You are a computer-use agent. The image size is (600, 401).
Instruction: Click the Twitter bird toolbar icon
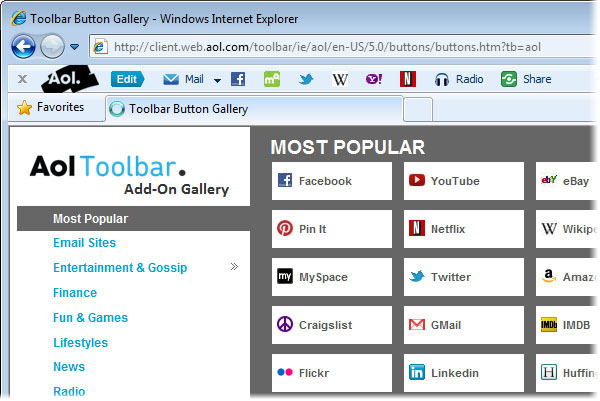306,79
